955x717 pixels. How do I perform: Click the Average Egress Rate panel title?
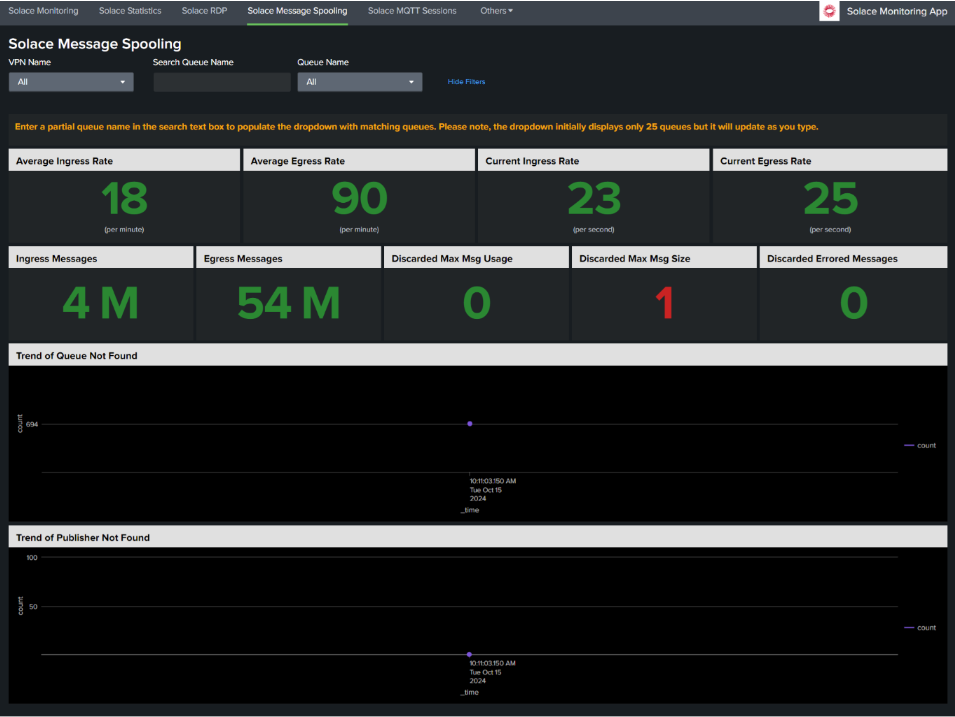[298, 161]
